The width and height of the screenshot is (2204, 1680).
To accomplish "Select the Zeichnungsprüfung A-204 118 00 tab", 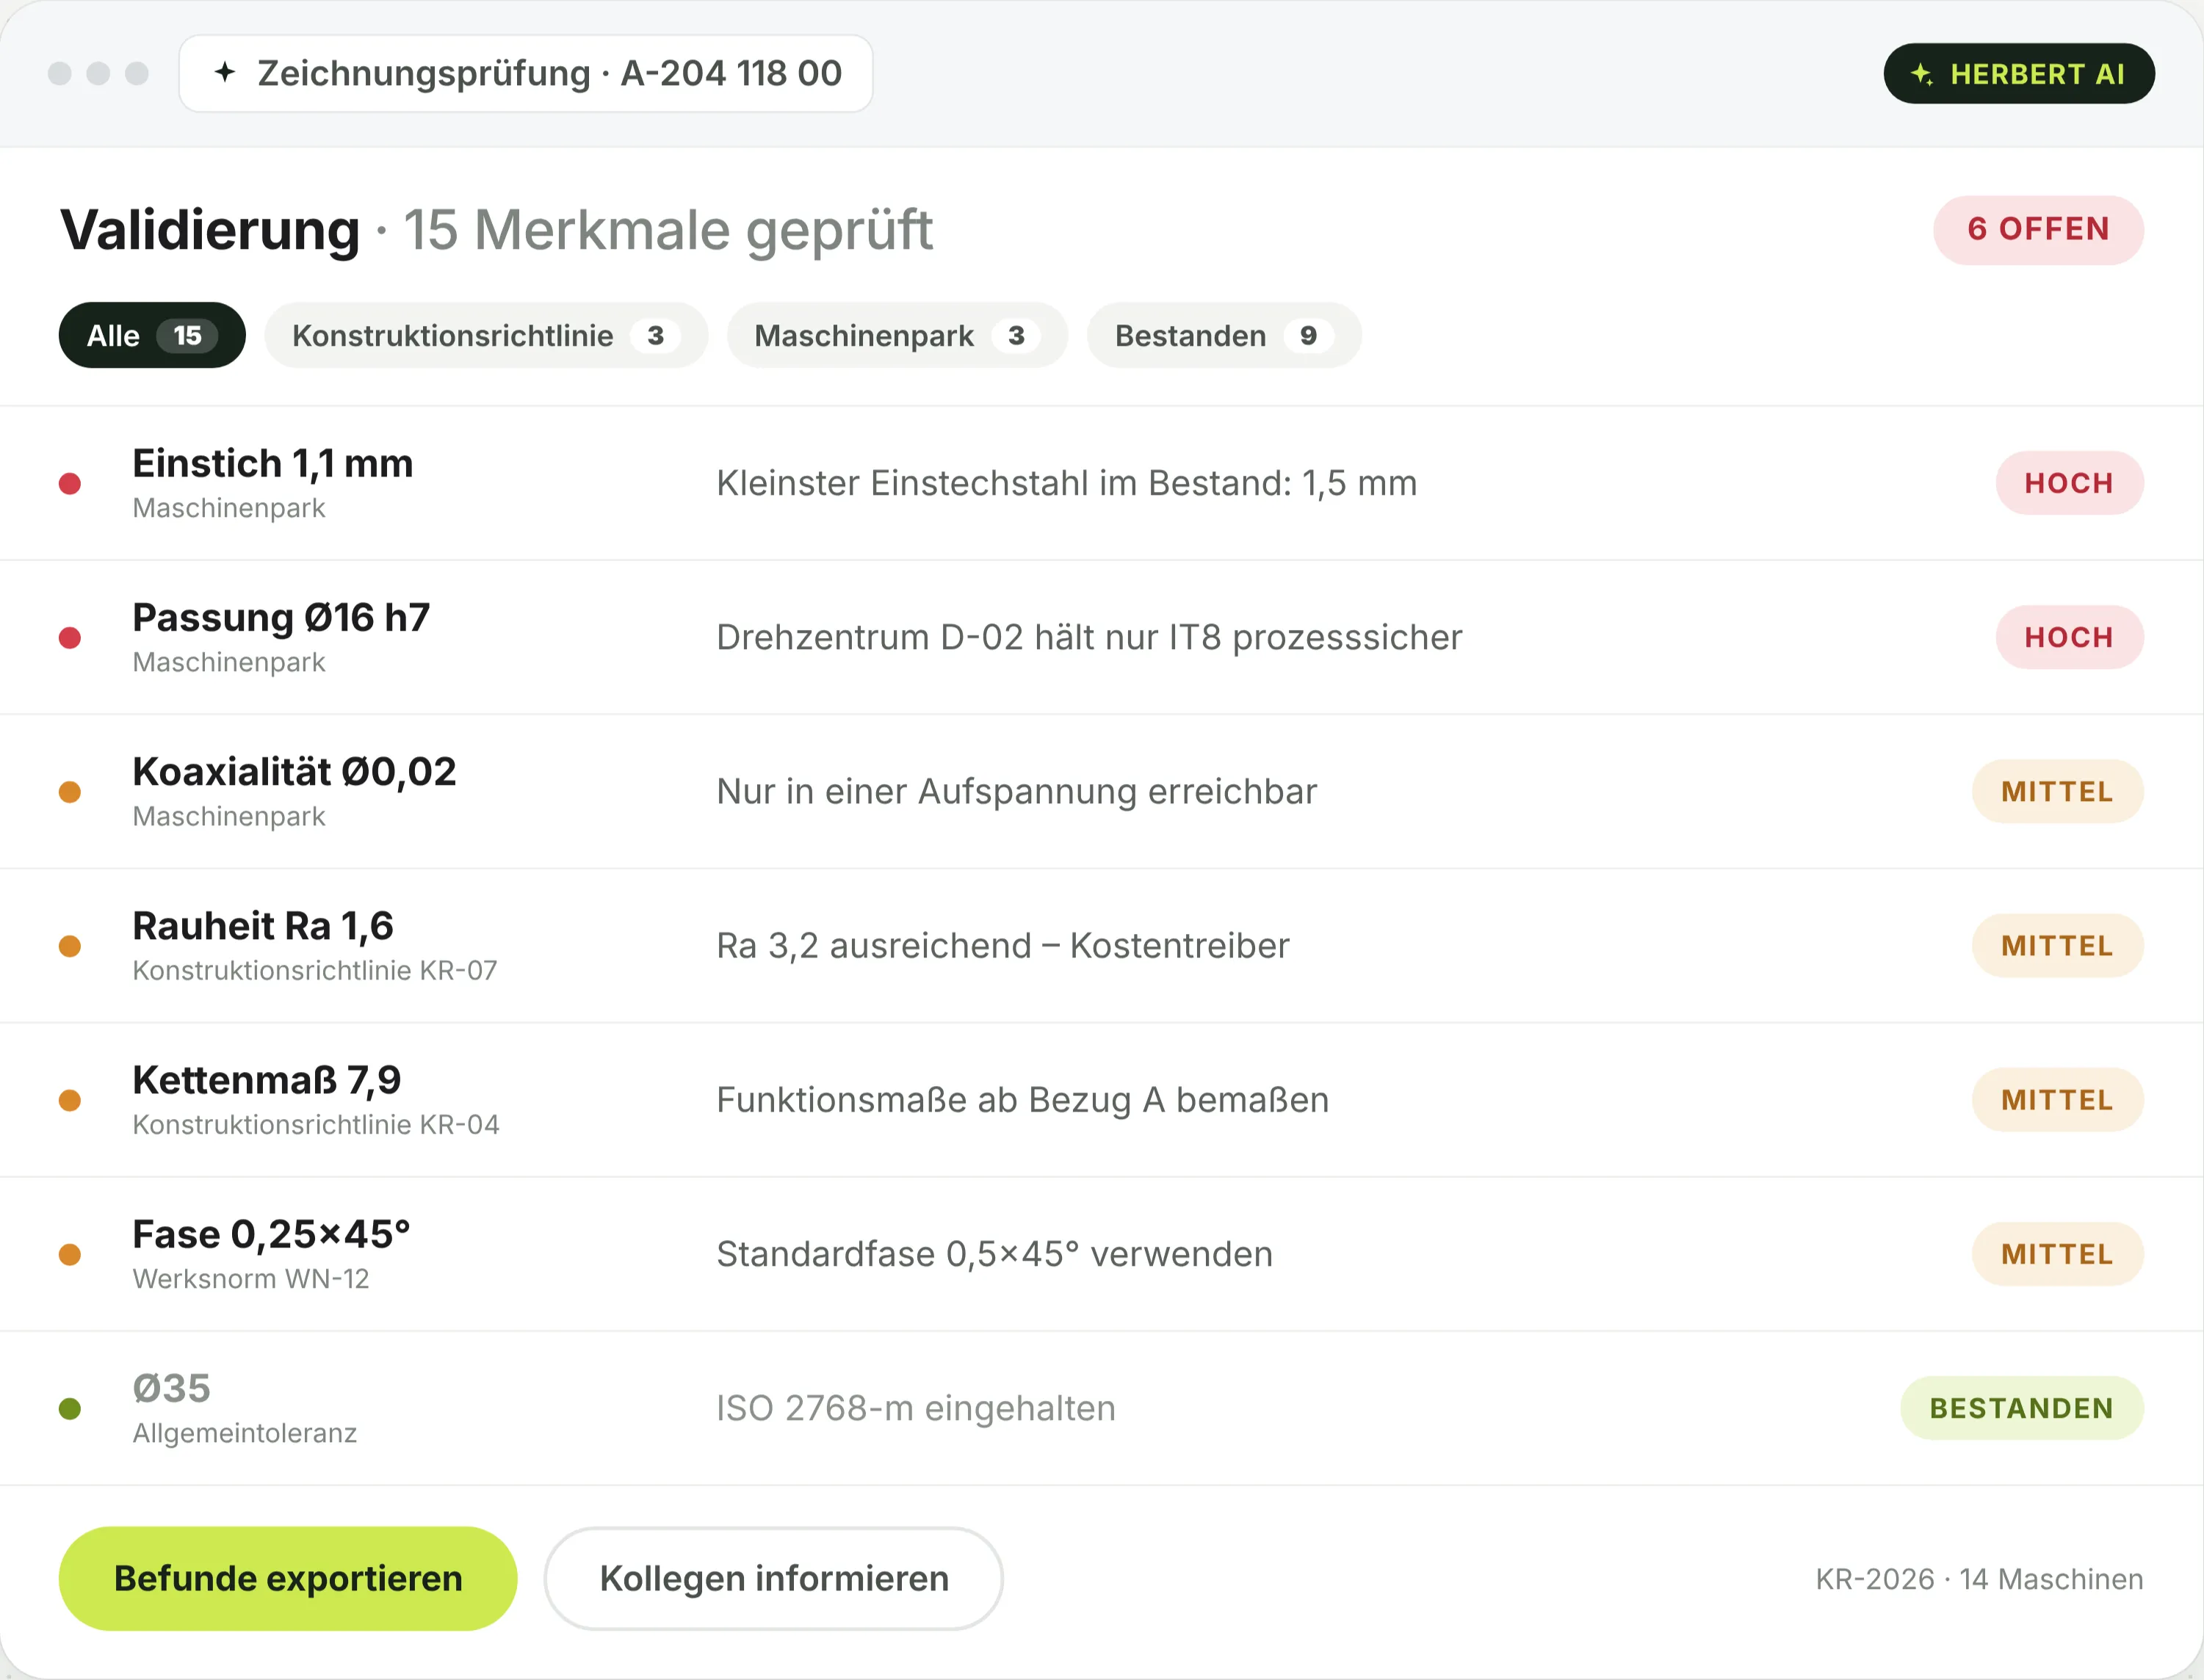I will point(526,73).
